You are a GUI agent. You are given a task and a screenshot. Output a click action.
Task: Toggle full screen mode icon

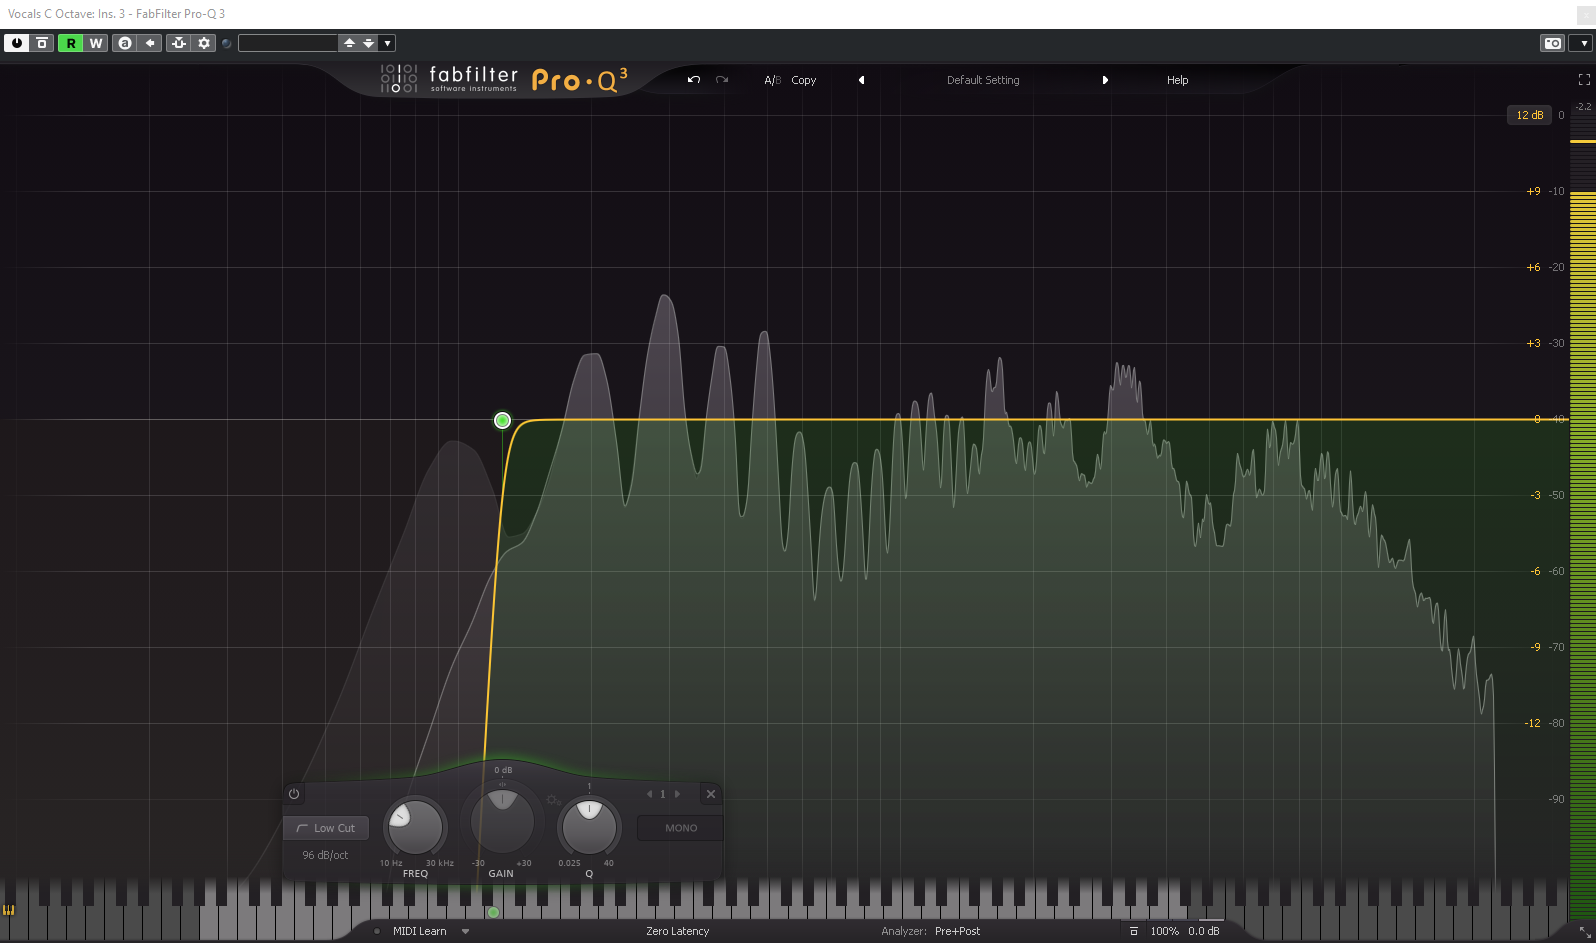1584,80
